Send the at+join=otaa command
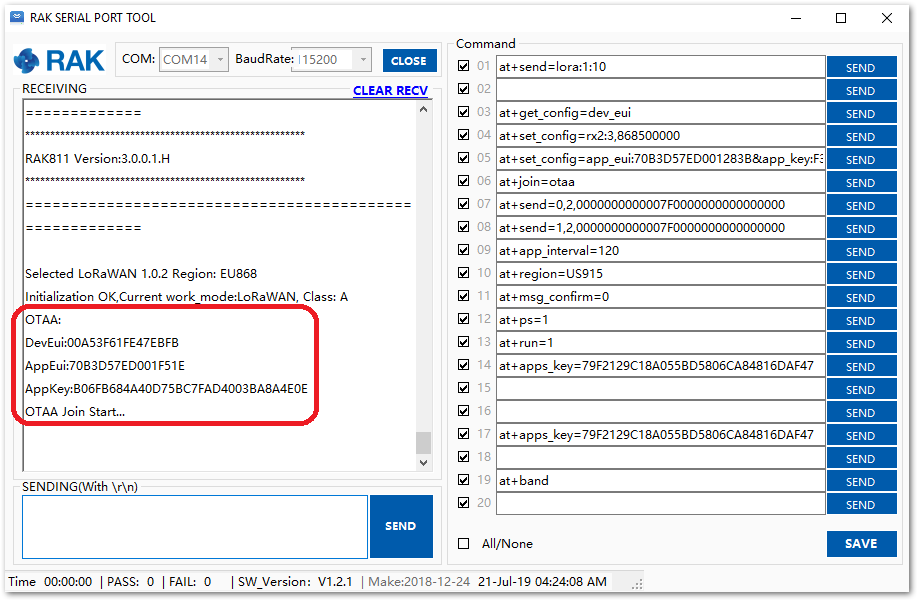Viewport: 918px width, 601px height. (x=861, y=181)
